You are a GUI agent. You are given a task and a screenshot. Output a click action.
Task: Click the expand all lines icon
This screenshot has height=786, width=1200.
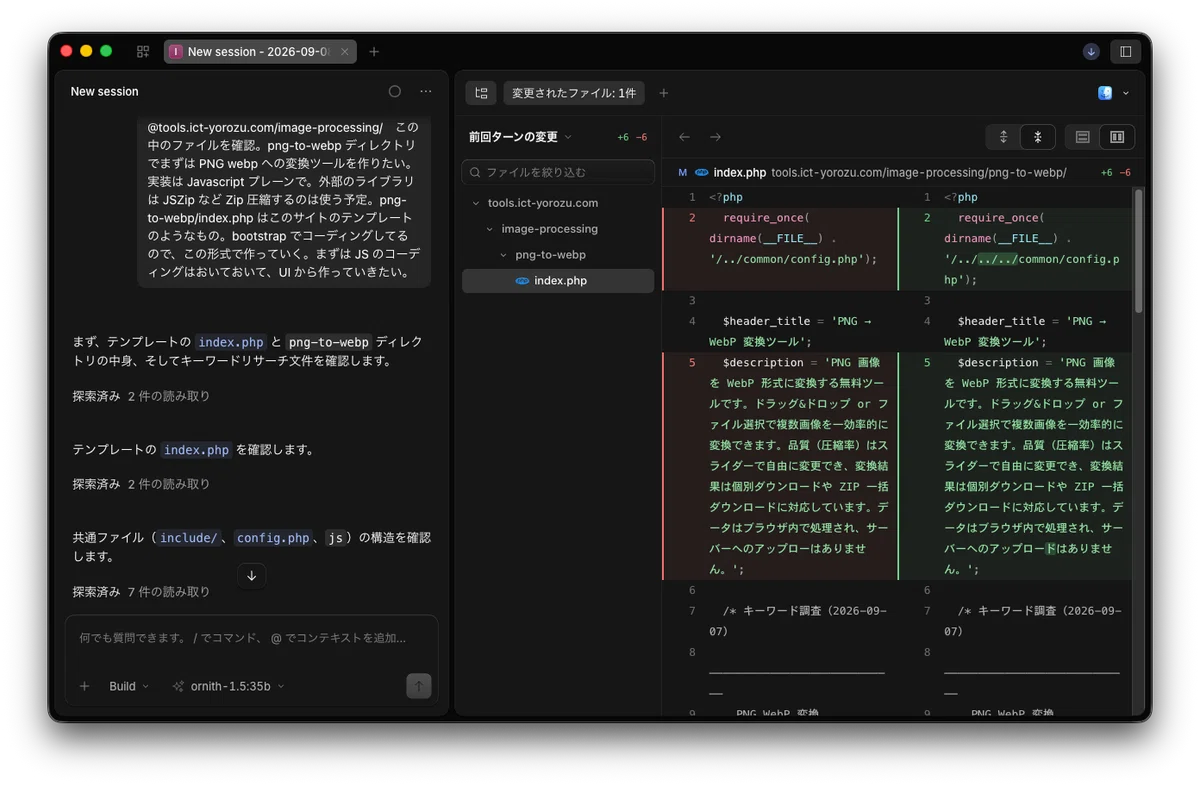point(1003,137)
